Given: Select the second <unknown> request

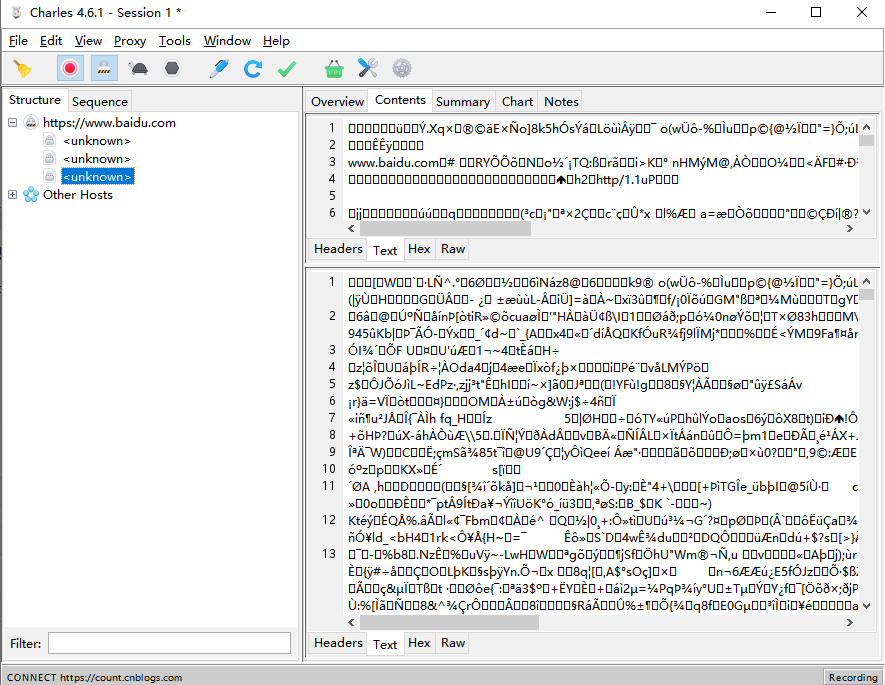Looking at the screenshot, I should (97, 159).
